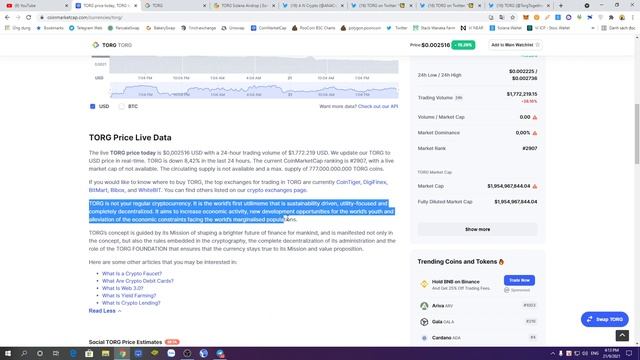
Task: Open Task View on the taskbar
Action: 56,353
